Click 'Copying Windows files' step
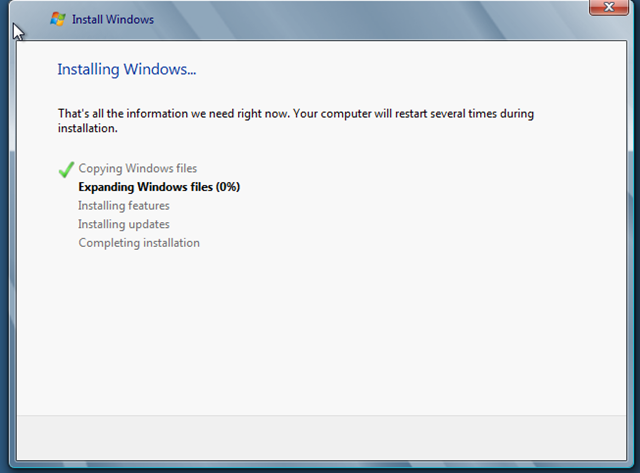Image resolution: width=640 pixels, height=473 pixels. 138,169
